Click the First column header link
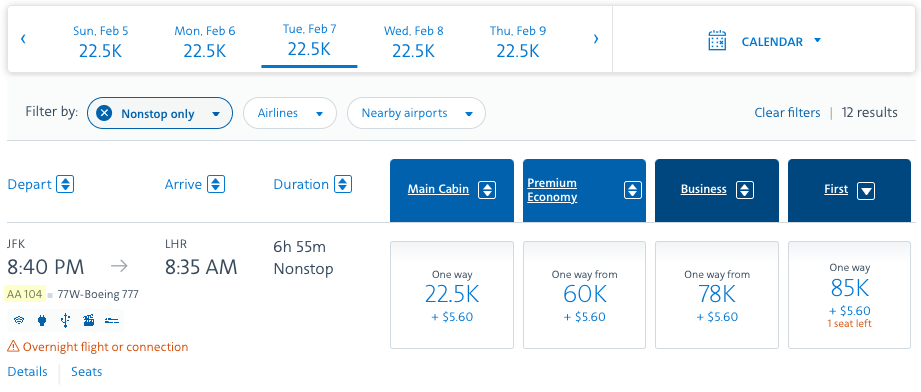Screen dimensions: 921x392 click(x=836, y=189)
